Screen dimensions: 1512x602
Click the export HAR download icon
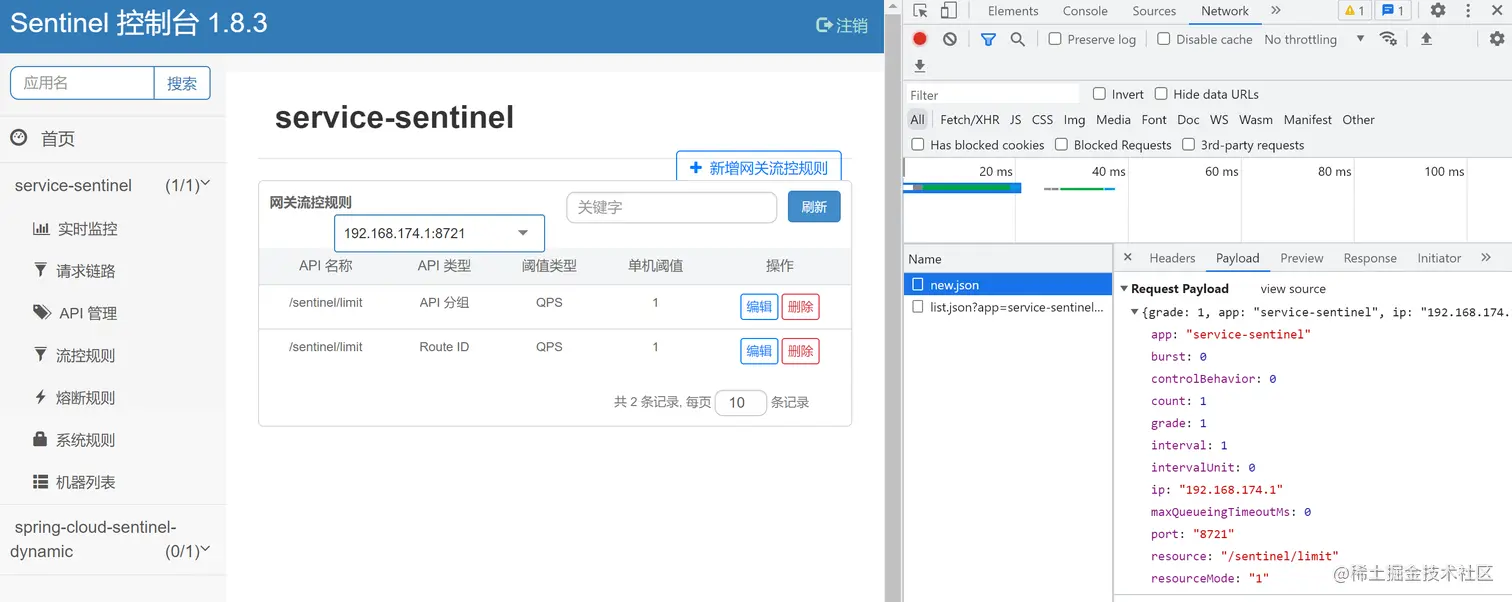point(920,66)
